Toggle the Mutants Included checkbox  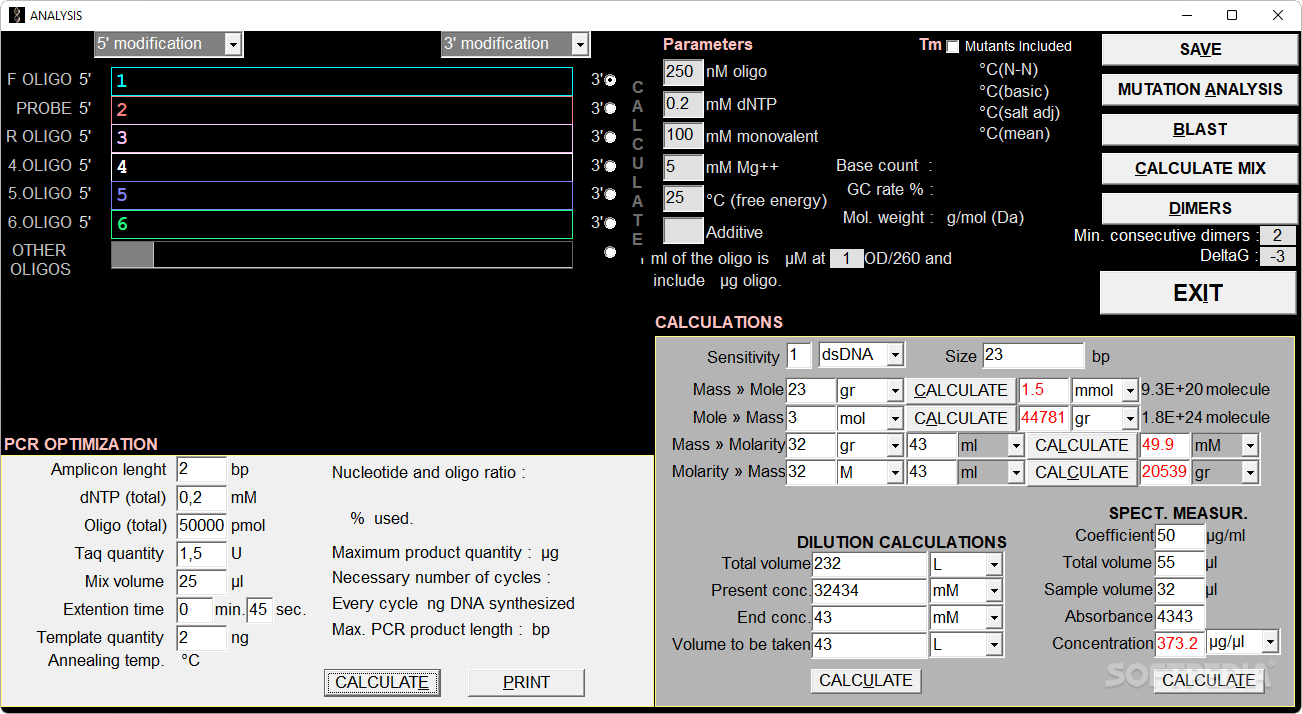point(952,46)
